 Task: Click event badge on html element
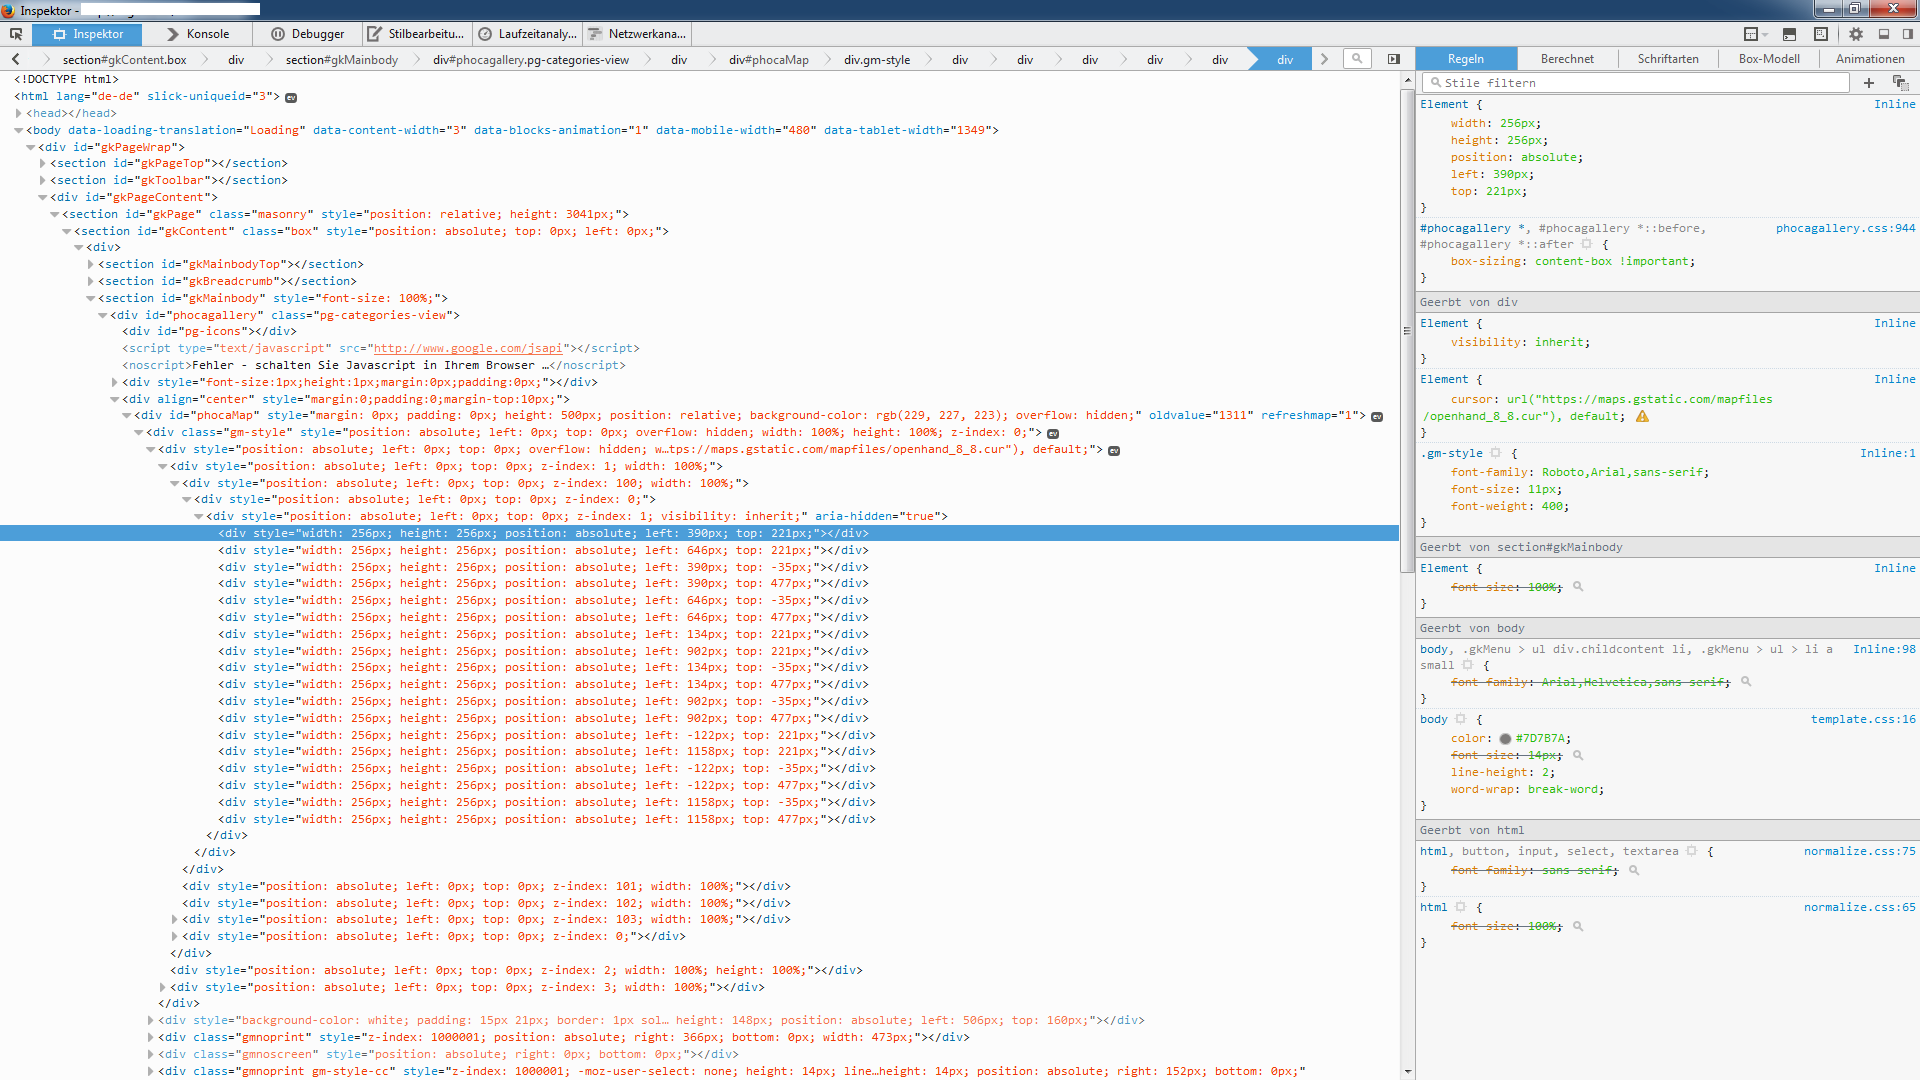pos(291,98)
